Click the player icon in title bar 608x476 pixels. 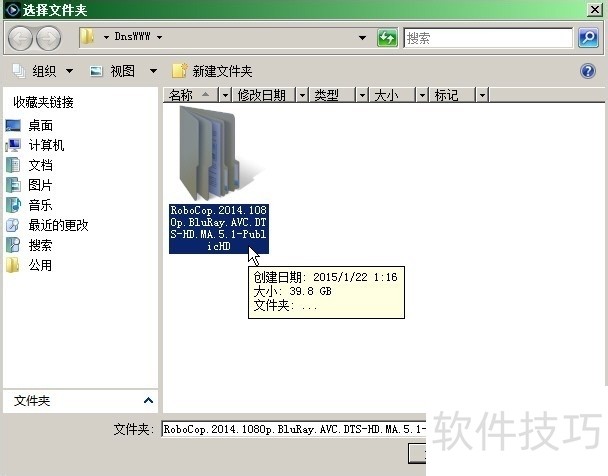coord(12,10)
